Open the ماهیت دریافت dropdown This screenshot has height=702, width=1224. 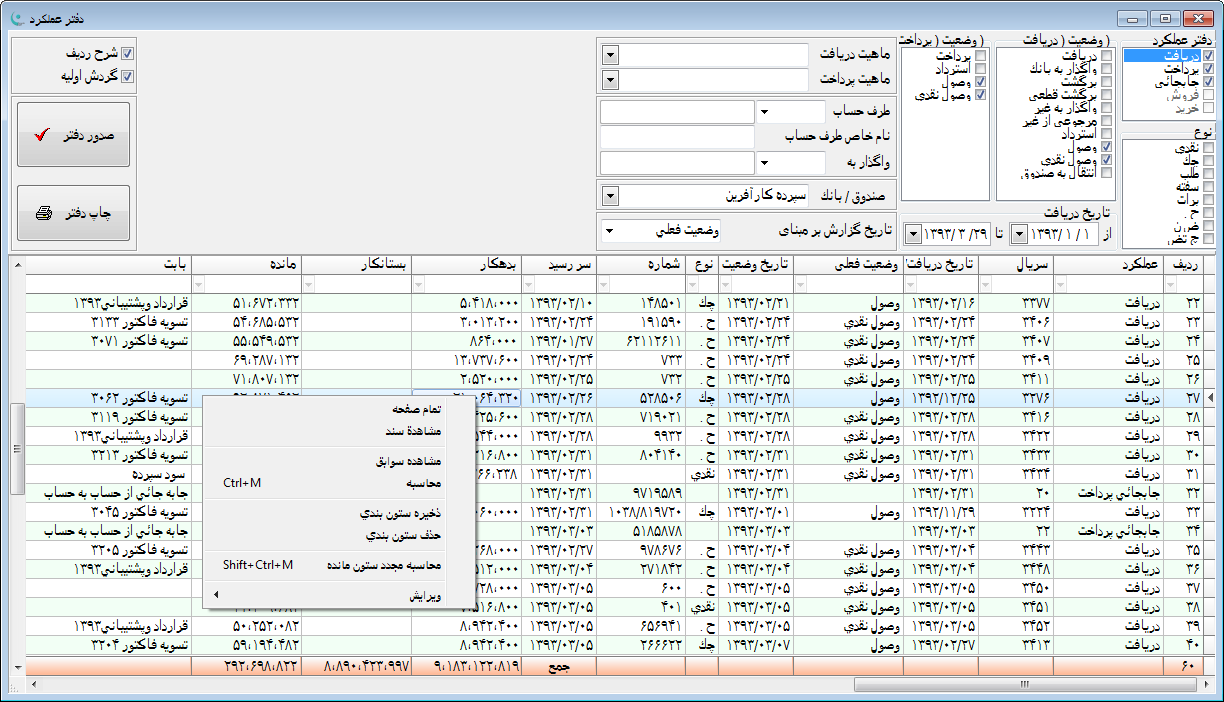pyautogui.click(x=610, y=54)
